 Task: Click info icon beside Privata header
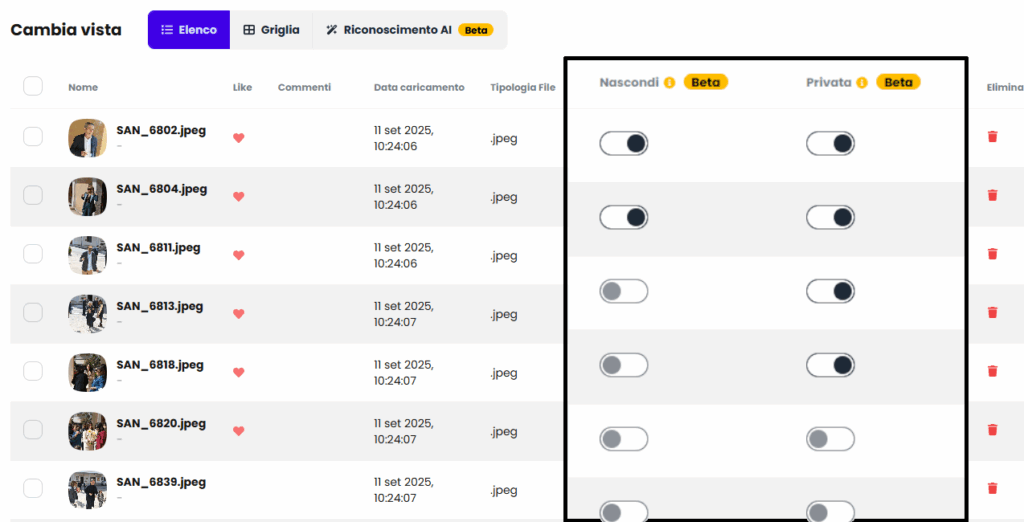[x=861, y=83]
